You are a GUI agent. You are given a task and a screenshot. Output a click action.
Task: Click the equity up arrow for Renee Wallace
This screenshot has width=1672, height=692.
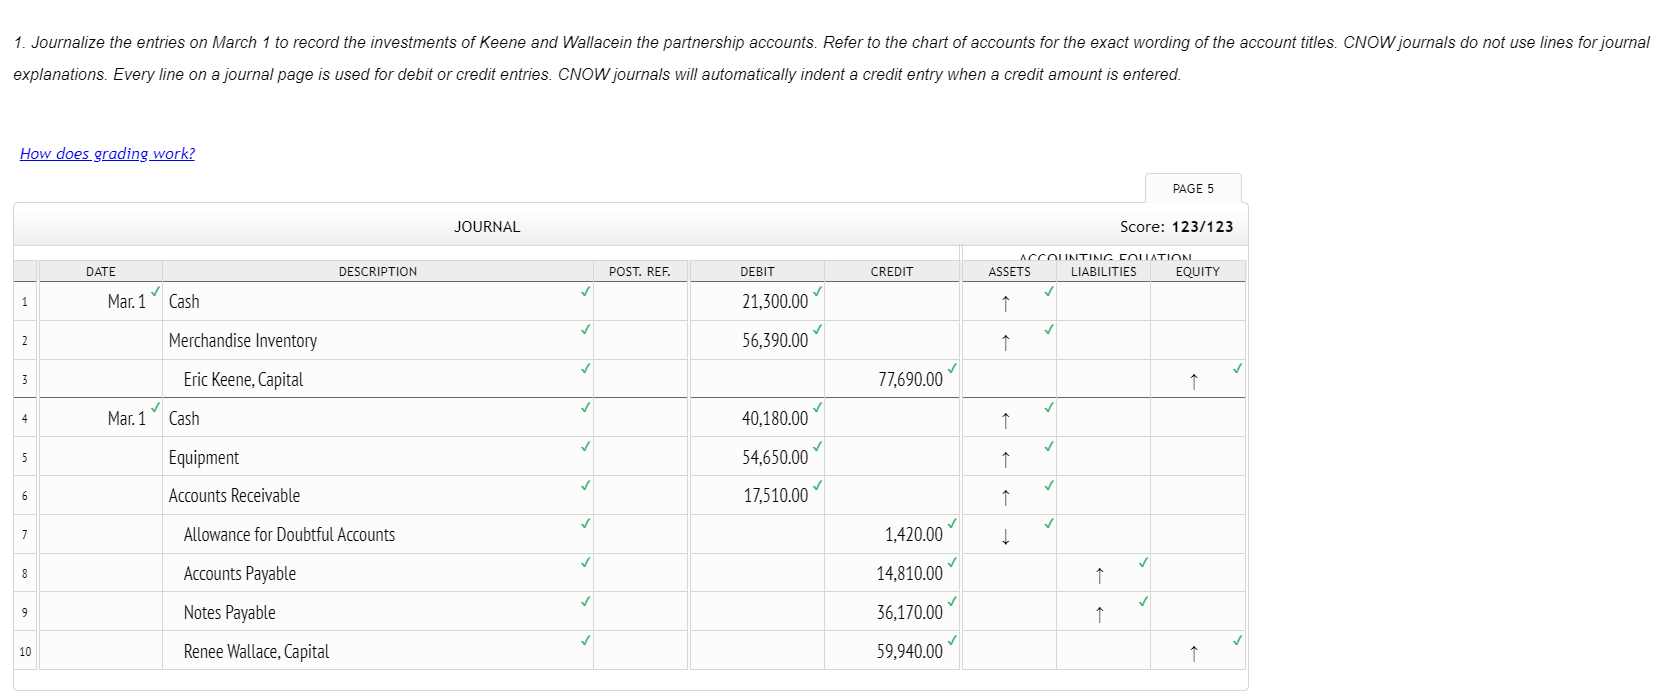tap(1193, 653)
